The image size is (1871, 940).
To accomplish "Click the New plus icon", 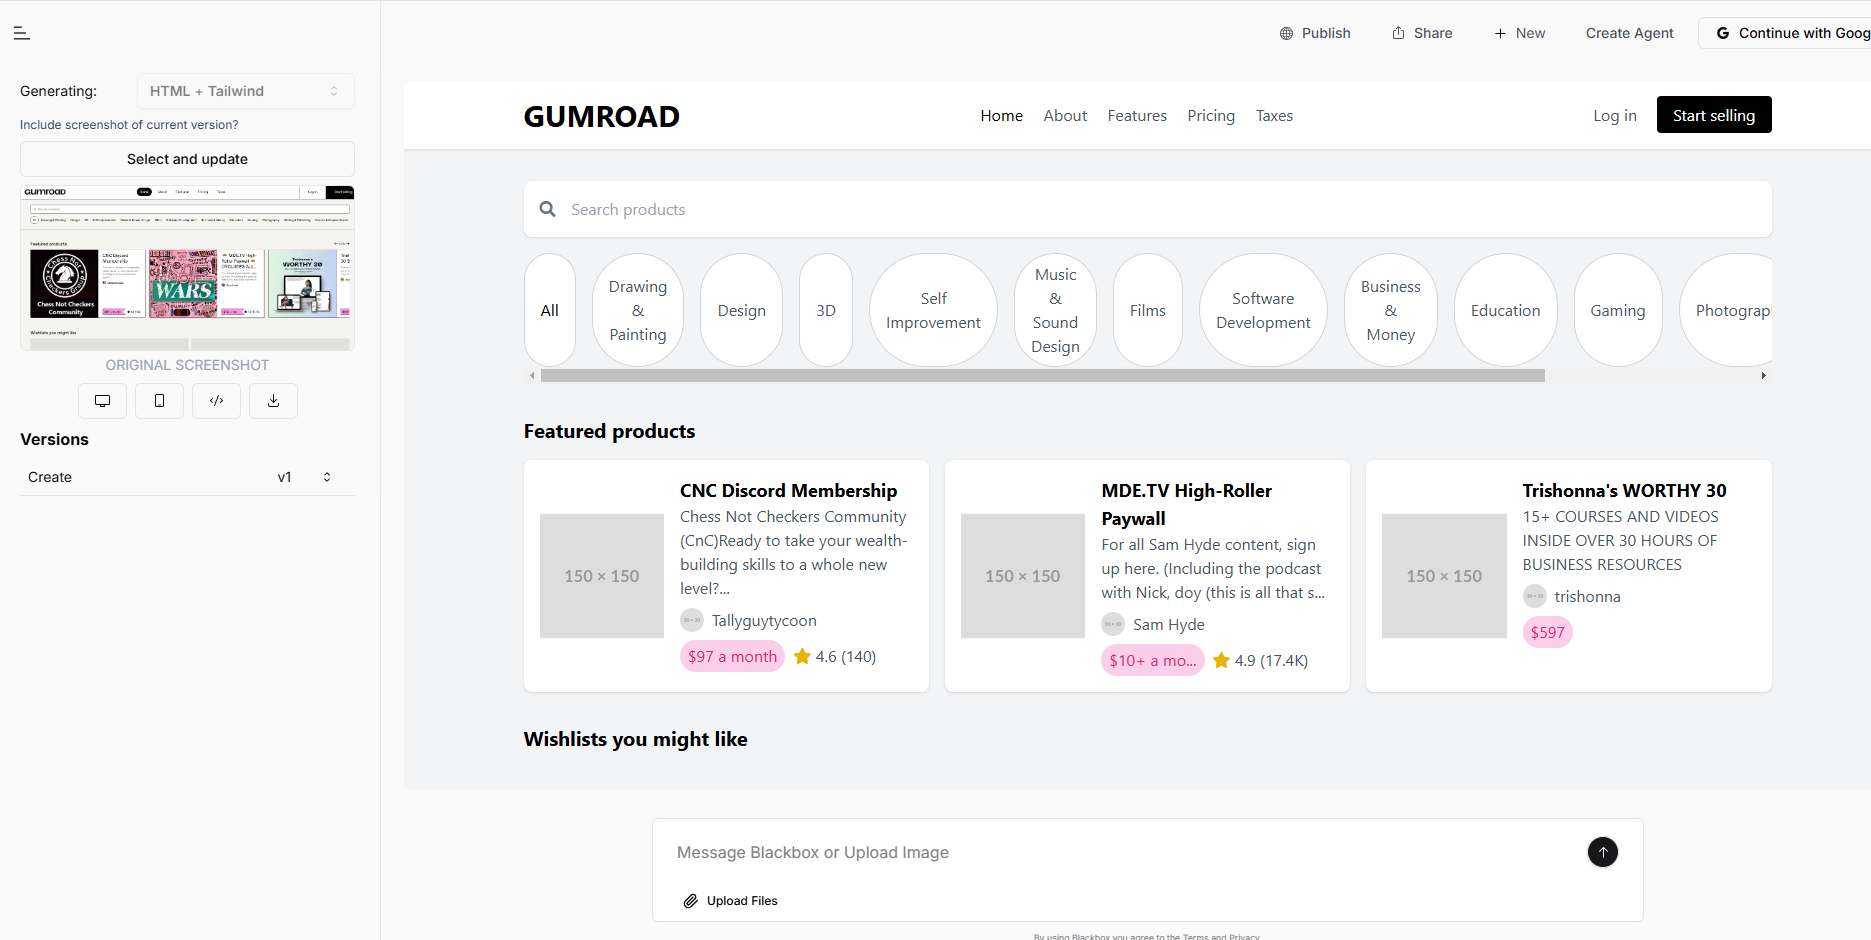I will coord(1500,33).
